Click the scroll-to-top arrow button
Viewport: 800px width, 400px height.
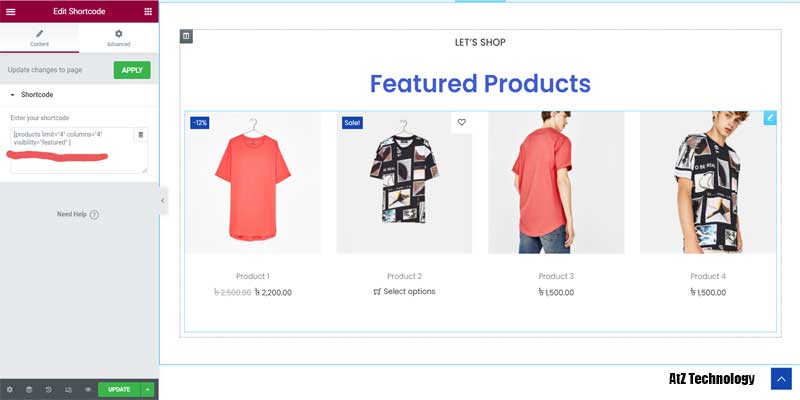coord(781,379)
